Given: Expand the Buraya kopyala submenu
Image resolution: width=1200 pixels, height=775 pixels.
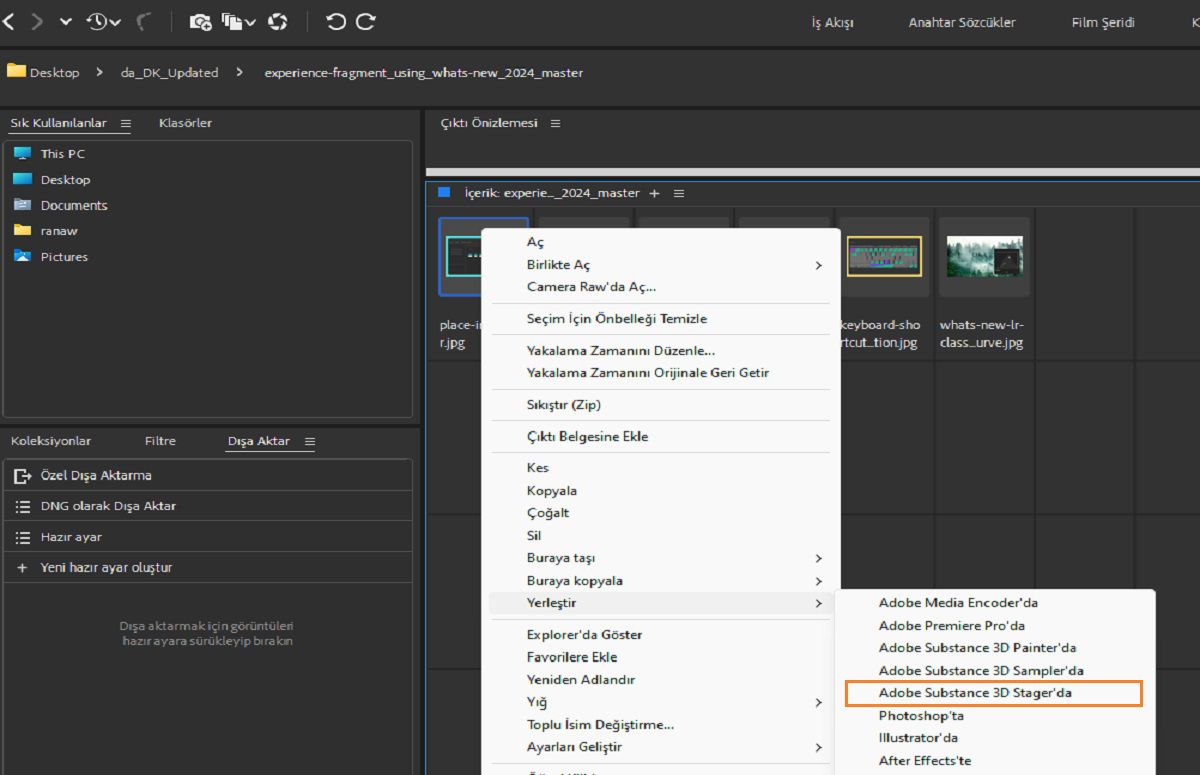Looking at the screenshot, I should pos(660,581).
